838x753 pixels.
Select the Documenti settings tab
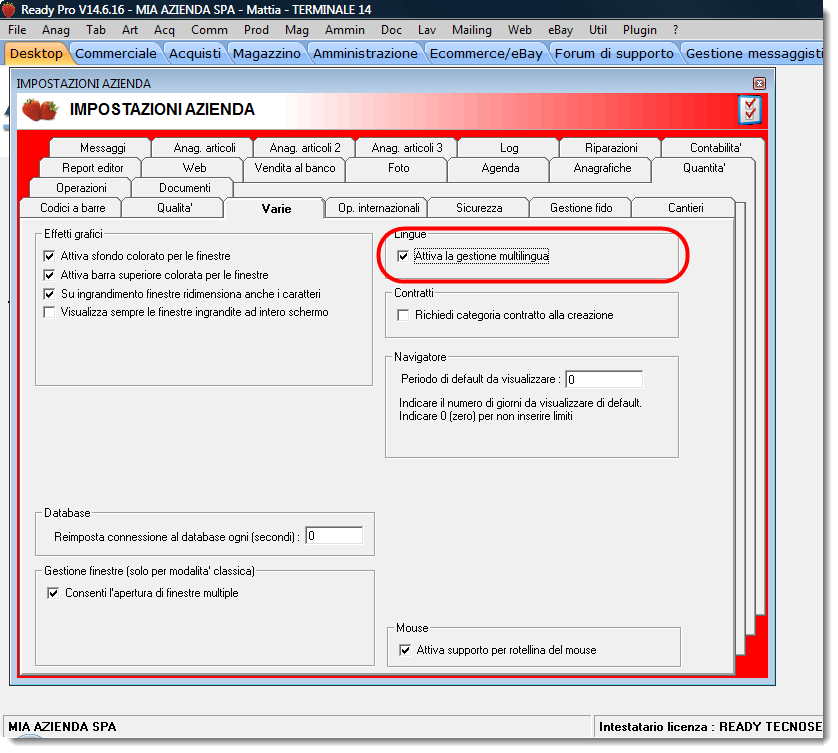183,188
